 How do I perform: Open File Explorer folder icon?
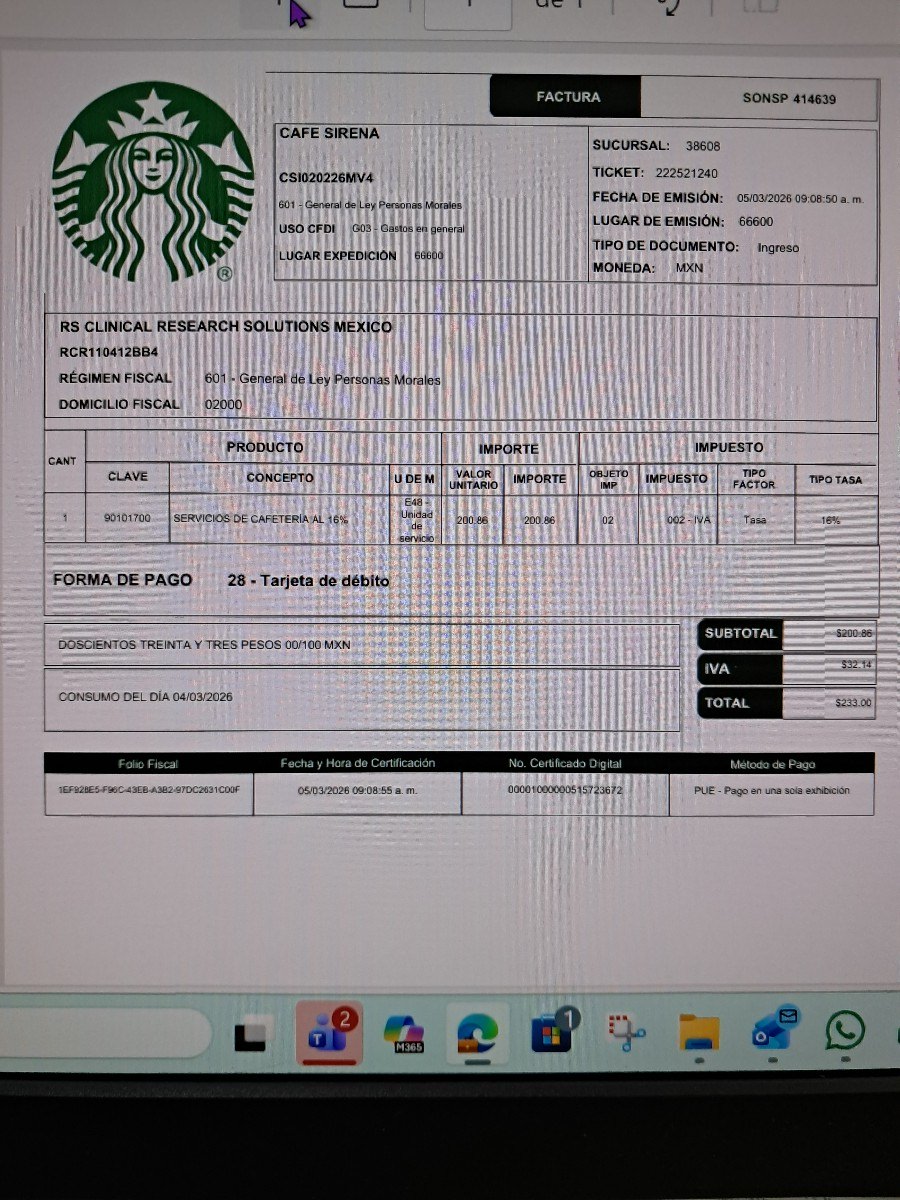point(699,1034)
